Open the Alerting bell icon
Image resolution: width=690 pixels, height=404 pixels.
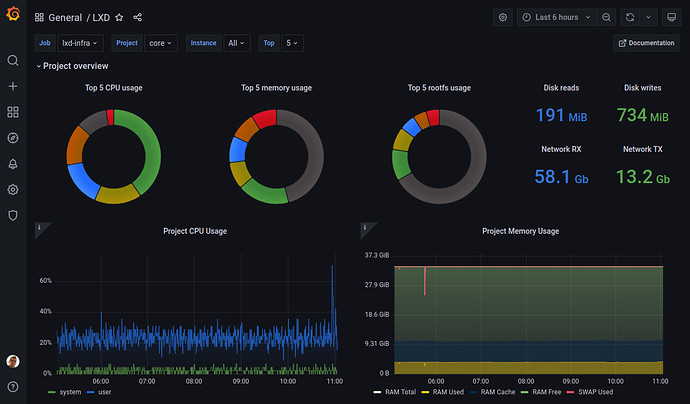tap(13, 164)
